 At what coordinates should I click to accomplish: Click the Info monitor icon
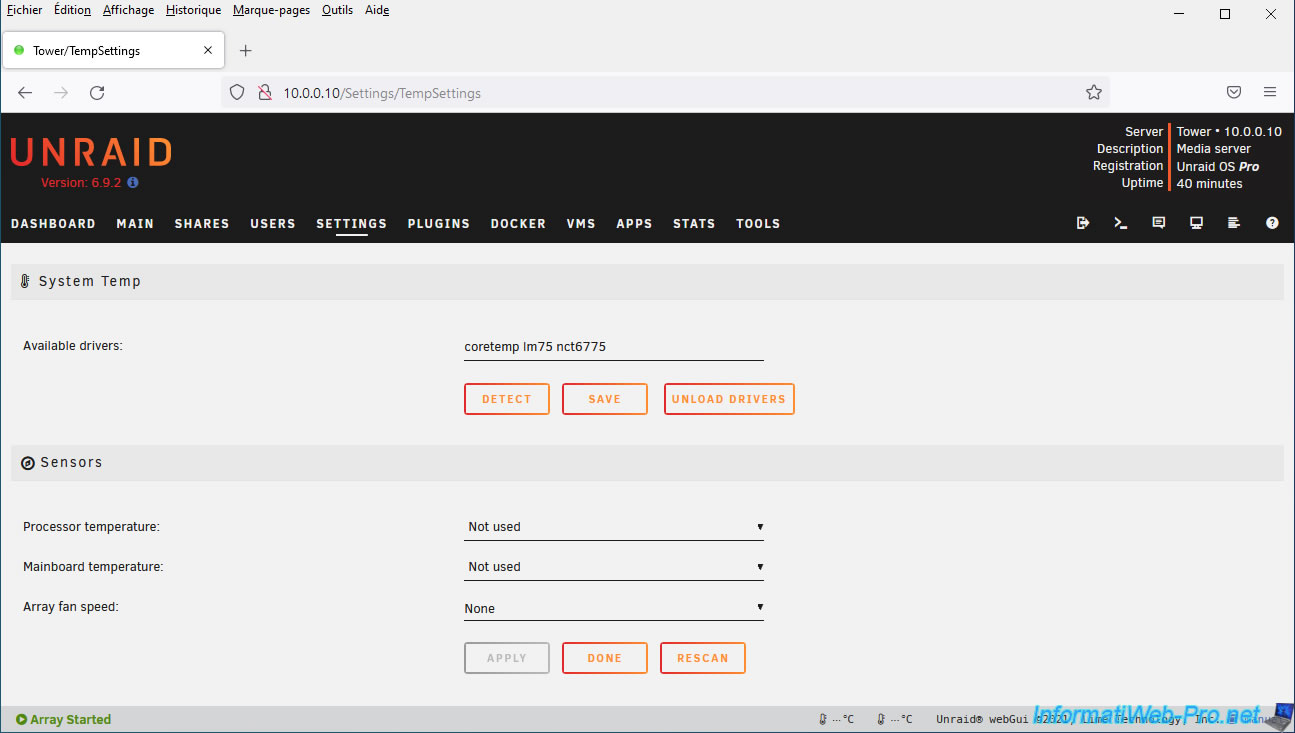click(x=1196, y=223)
